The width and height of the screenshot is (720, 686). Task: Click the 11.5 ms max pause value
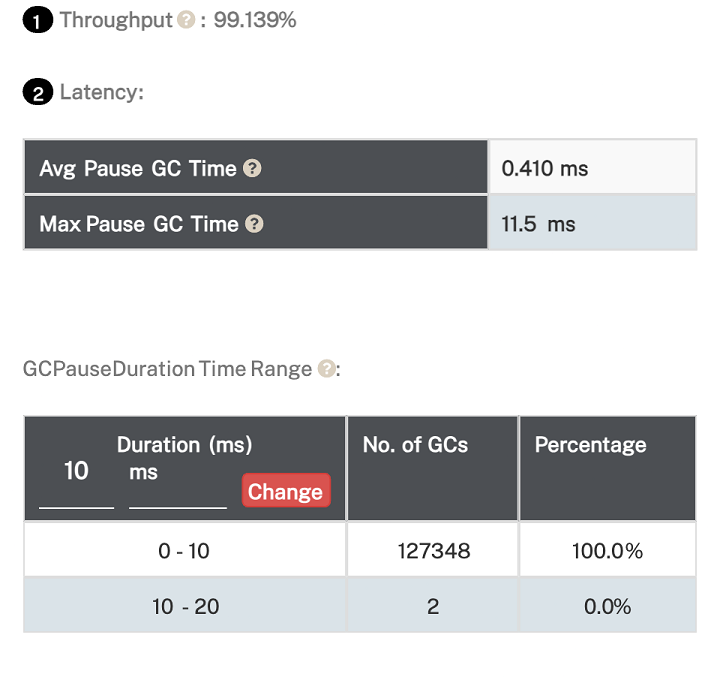pos(538,224)
